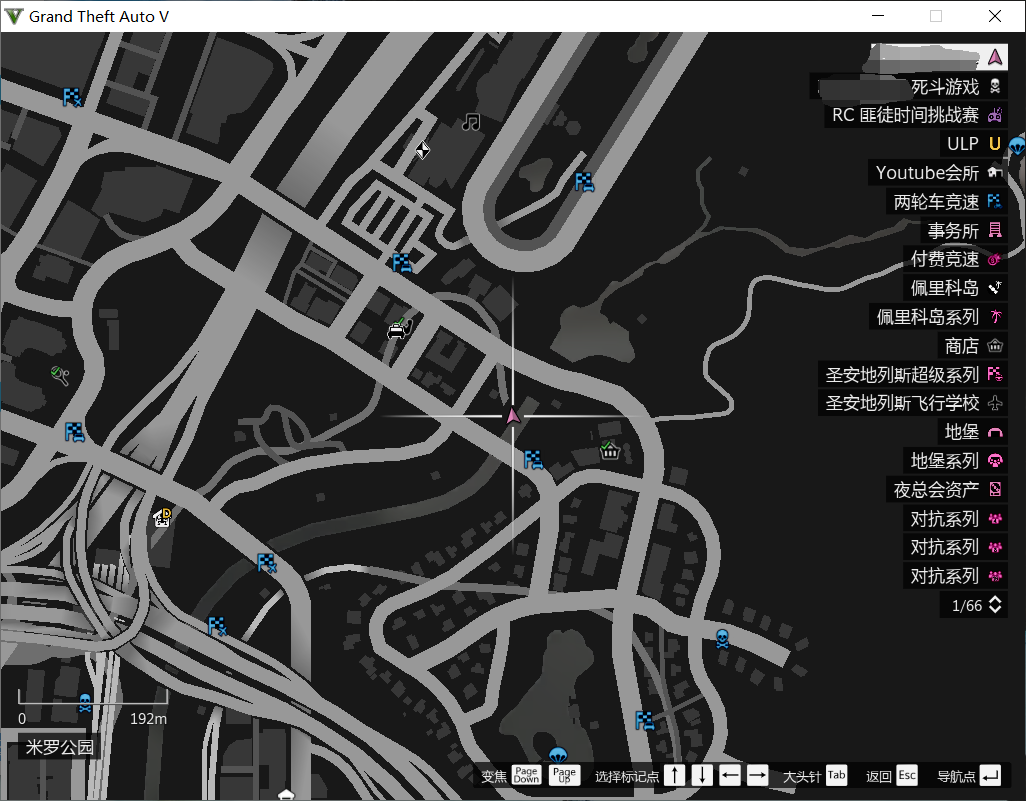Click the yellow U icon for ULP
This screenshot has width=1026, height=801.
[x=995, y=144]
